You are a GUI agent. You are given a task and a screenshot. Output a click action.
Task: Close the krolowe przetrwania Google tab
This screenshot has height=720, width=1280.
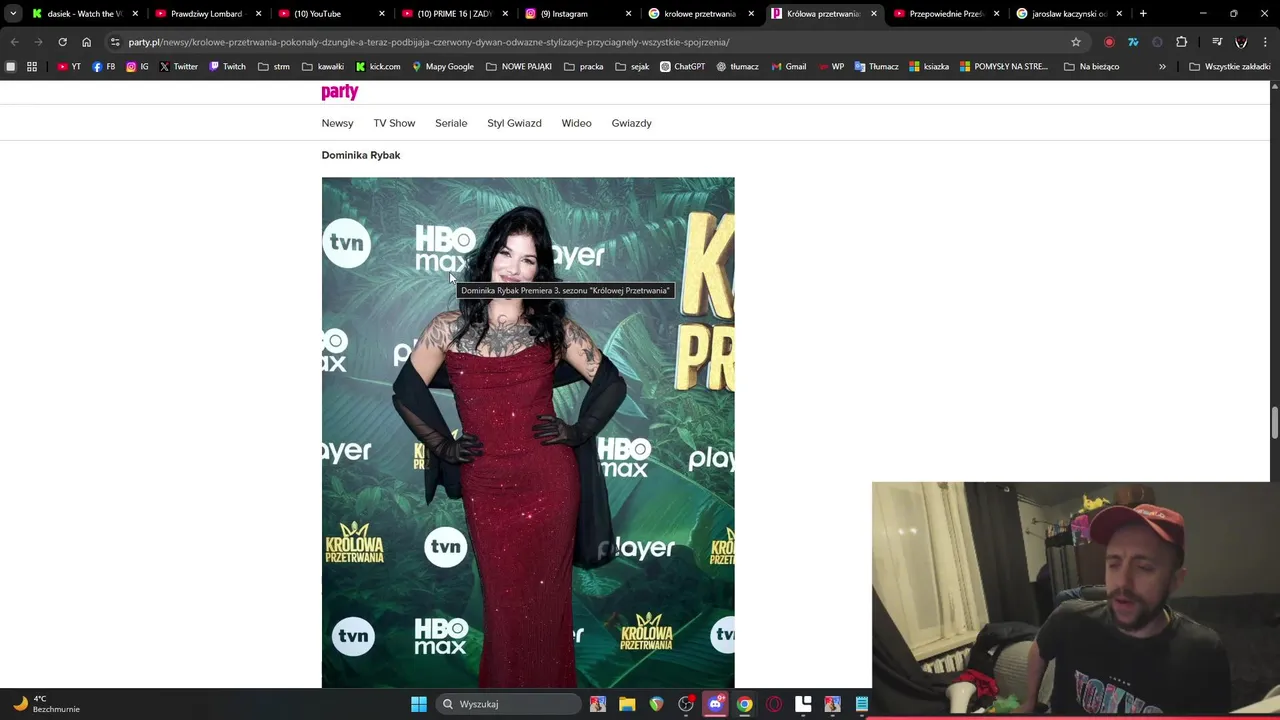751,14
